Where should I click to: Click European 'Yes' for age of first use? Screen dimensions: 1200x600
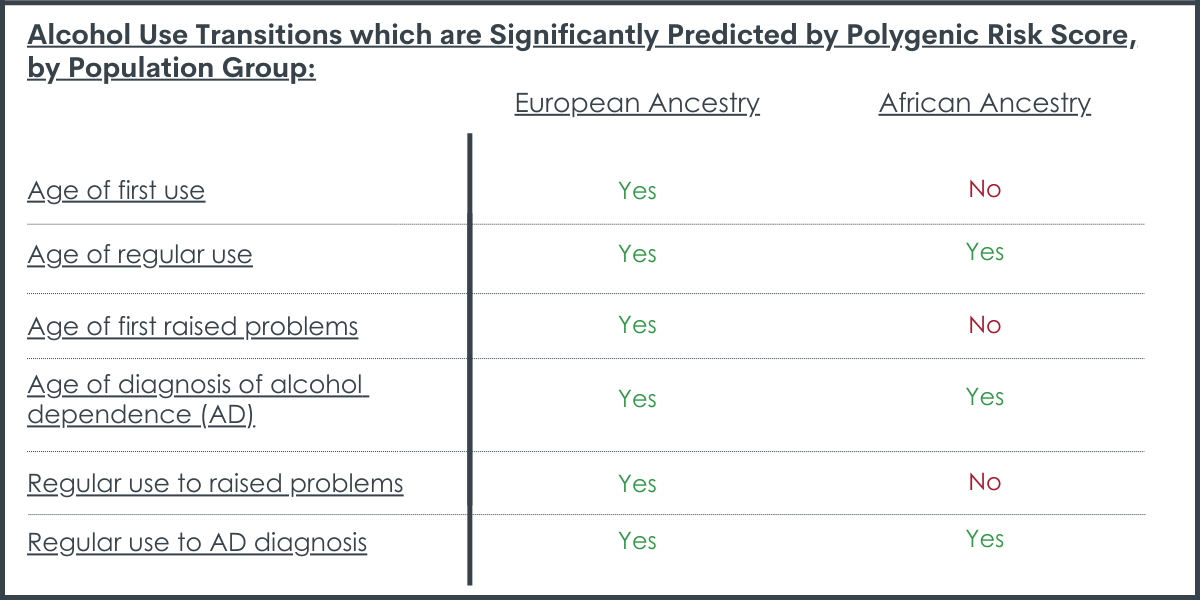[637, 190]
